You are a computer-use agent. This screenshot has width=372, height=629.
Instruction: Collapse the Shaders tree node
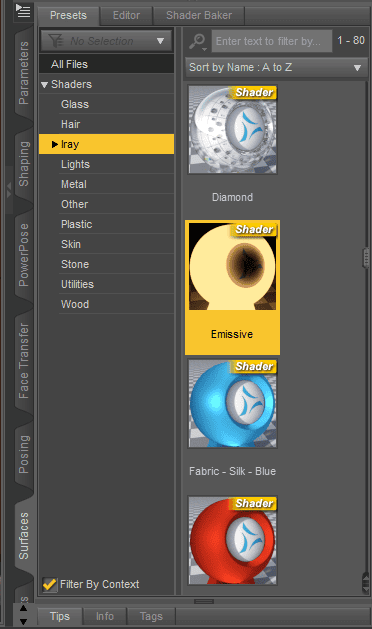click(x=45, y=85)
